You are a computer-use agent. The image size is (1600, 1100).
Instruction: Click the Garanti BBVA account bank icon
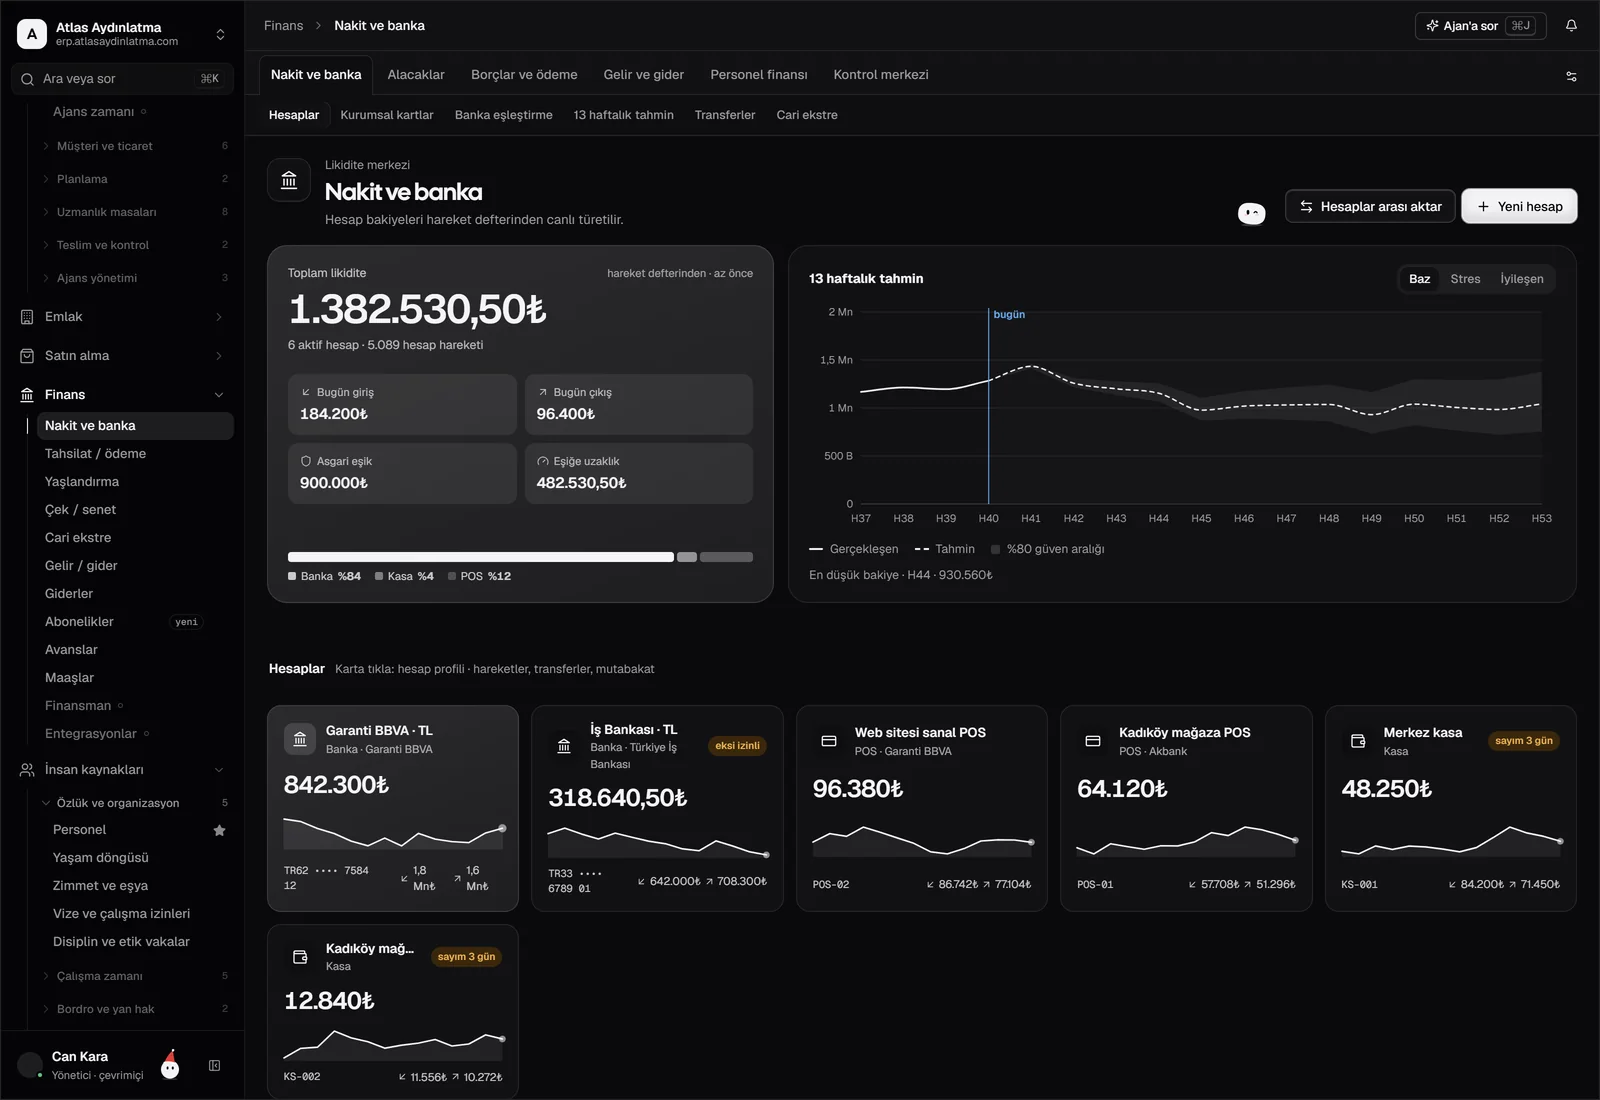pyautogui.click(x=300, y=739)
